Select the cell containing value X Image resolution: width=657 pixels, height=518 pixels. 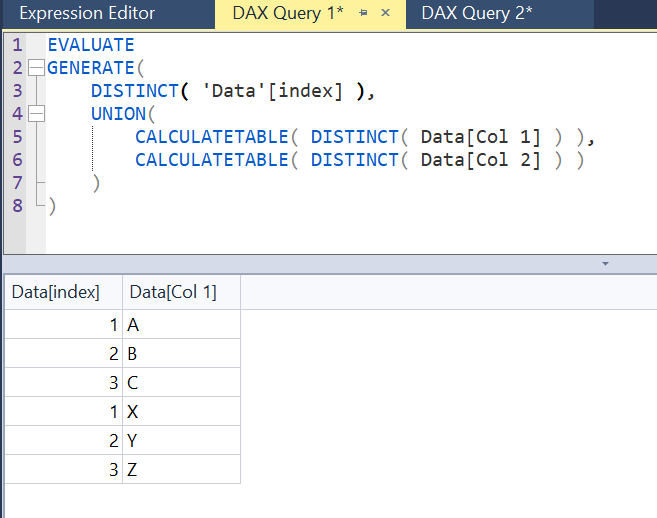point(180,411)
